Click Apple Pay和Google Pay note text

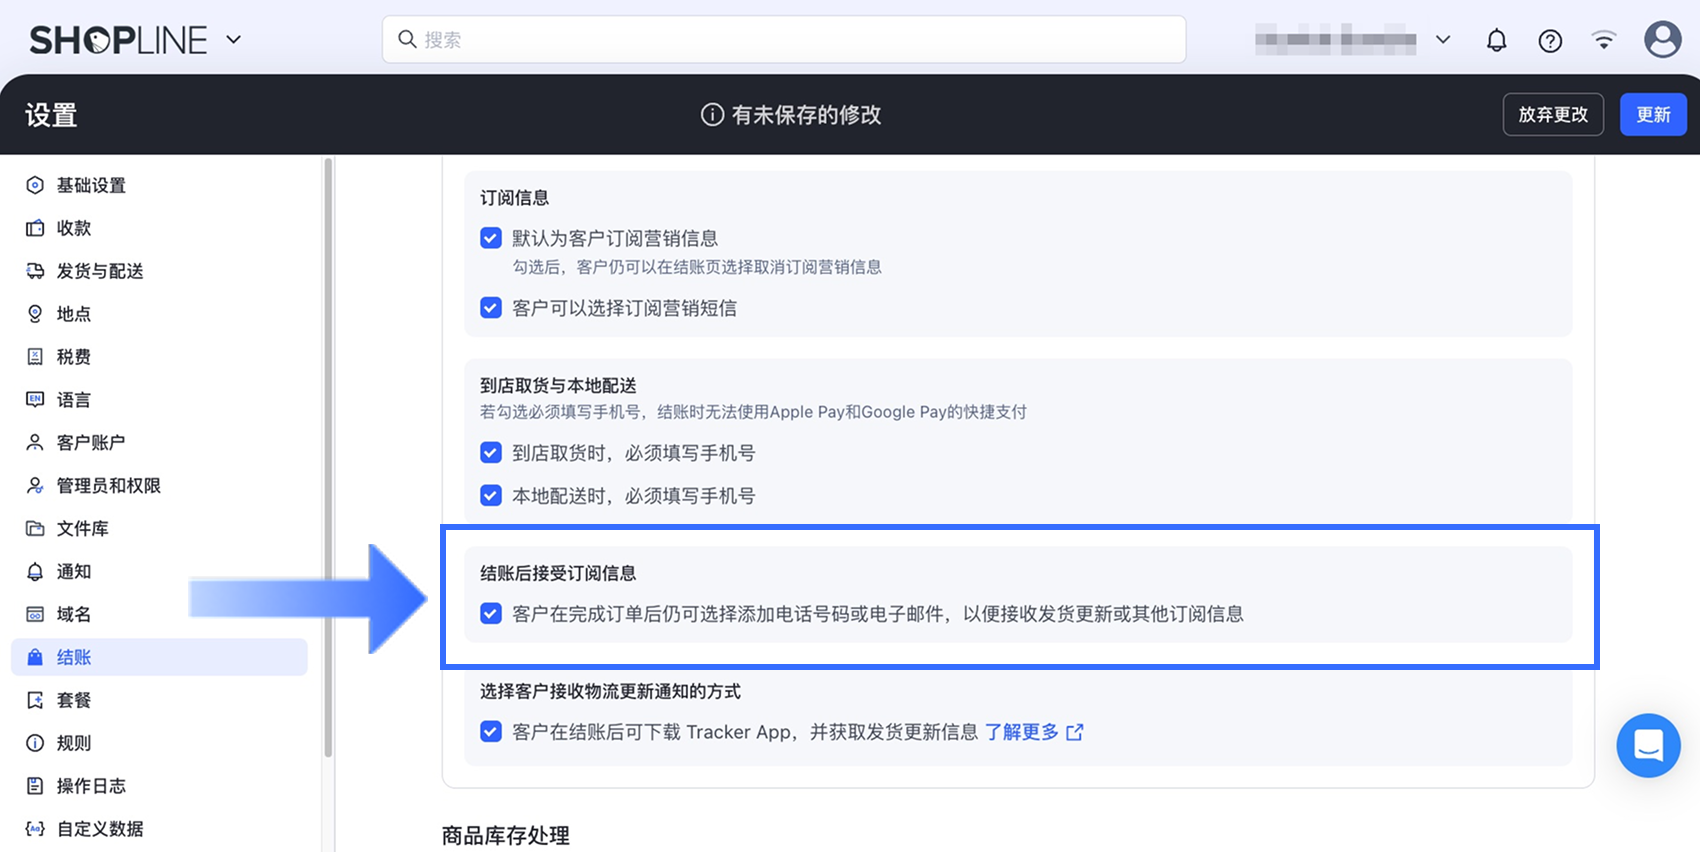753,412
